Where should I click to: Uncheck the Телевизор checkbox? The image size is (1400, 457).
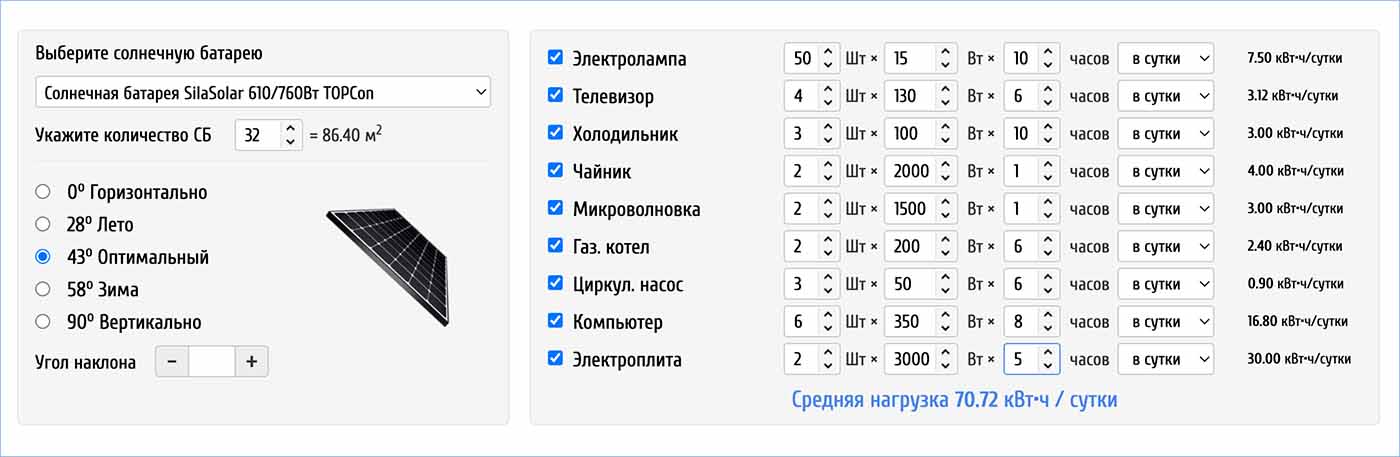coord(556,95)
